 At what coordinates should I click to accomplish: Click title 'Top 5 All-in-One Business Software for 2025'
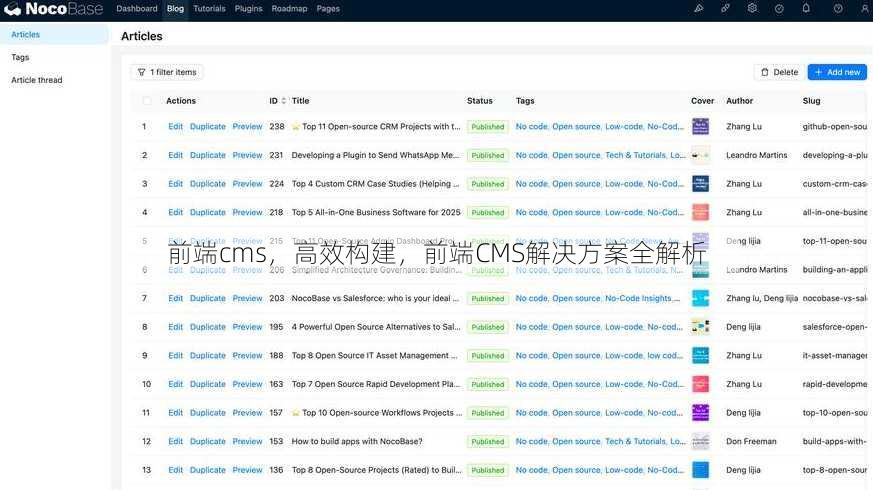(x=376, y=212)
